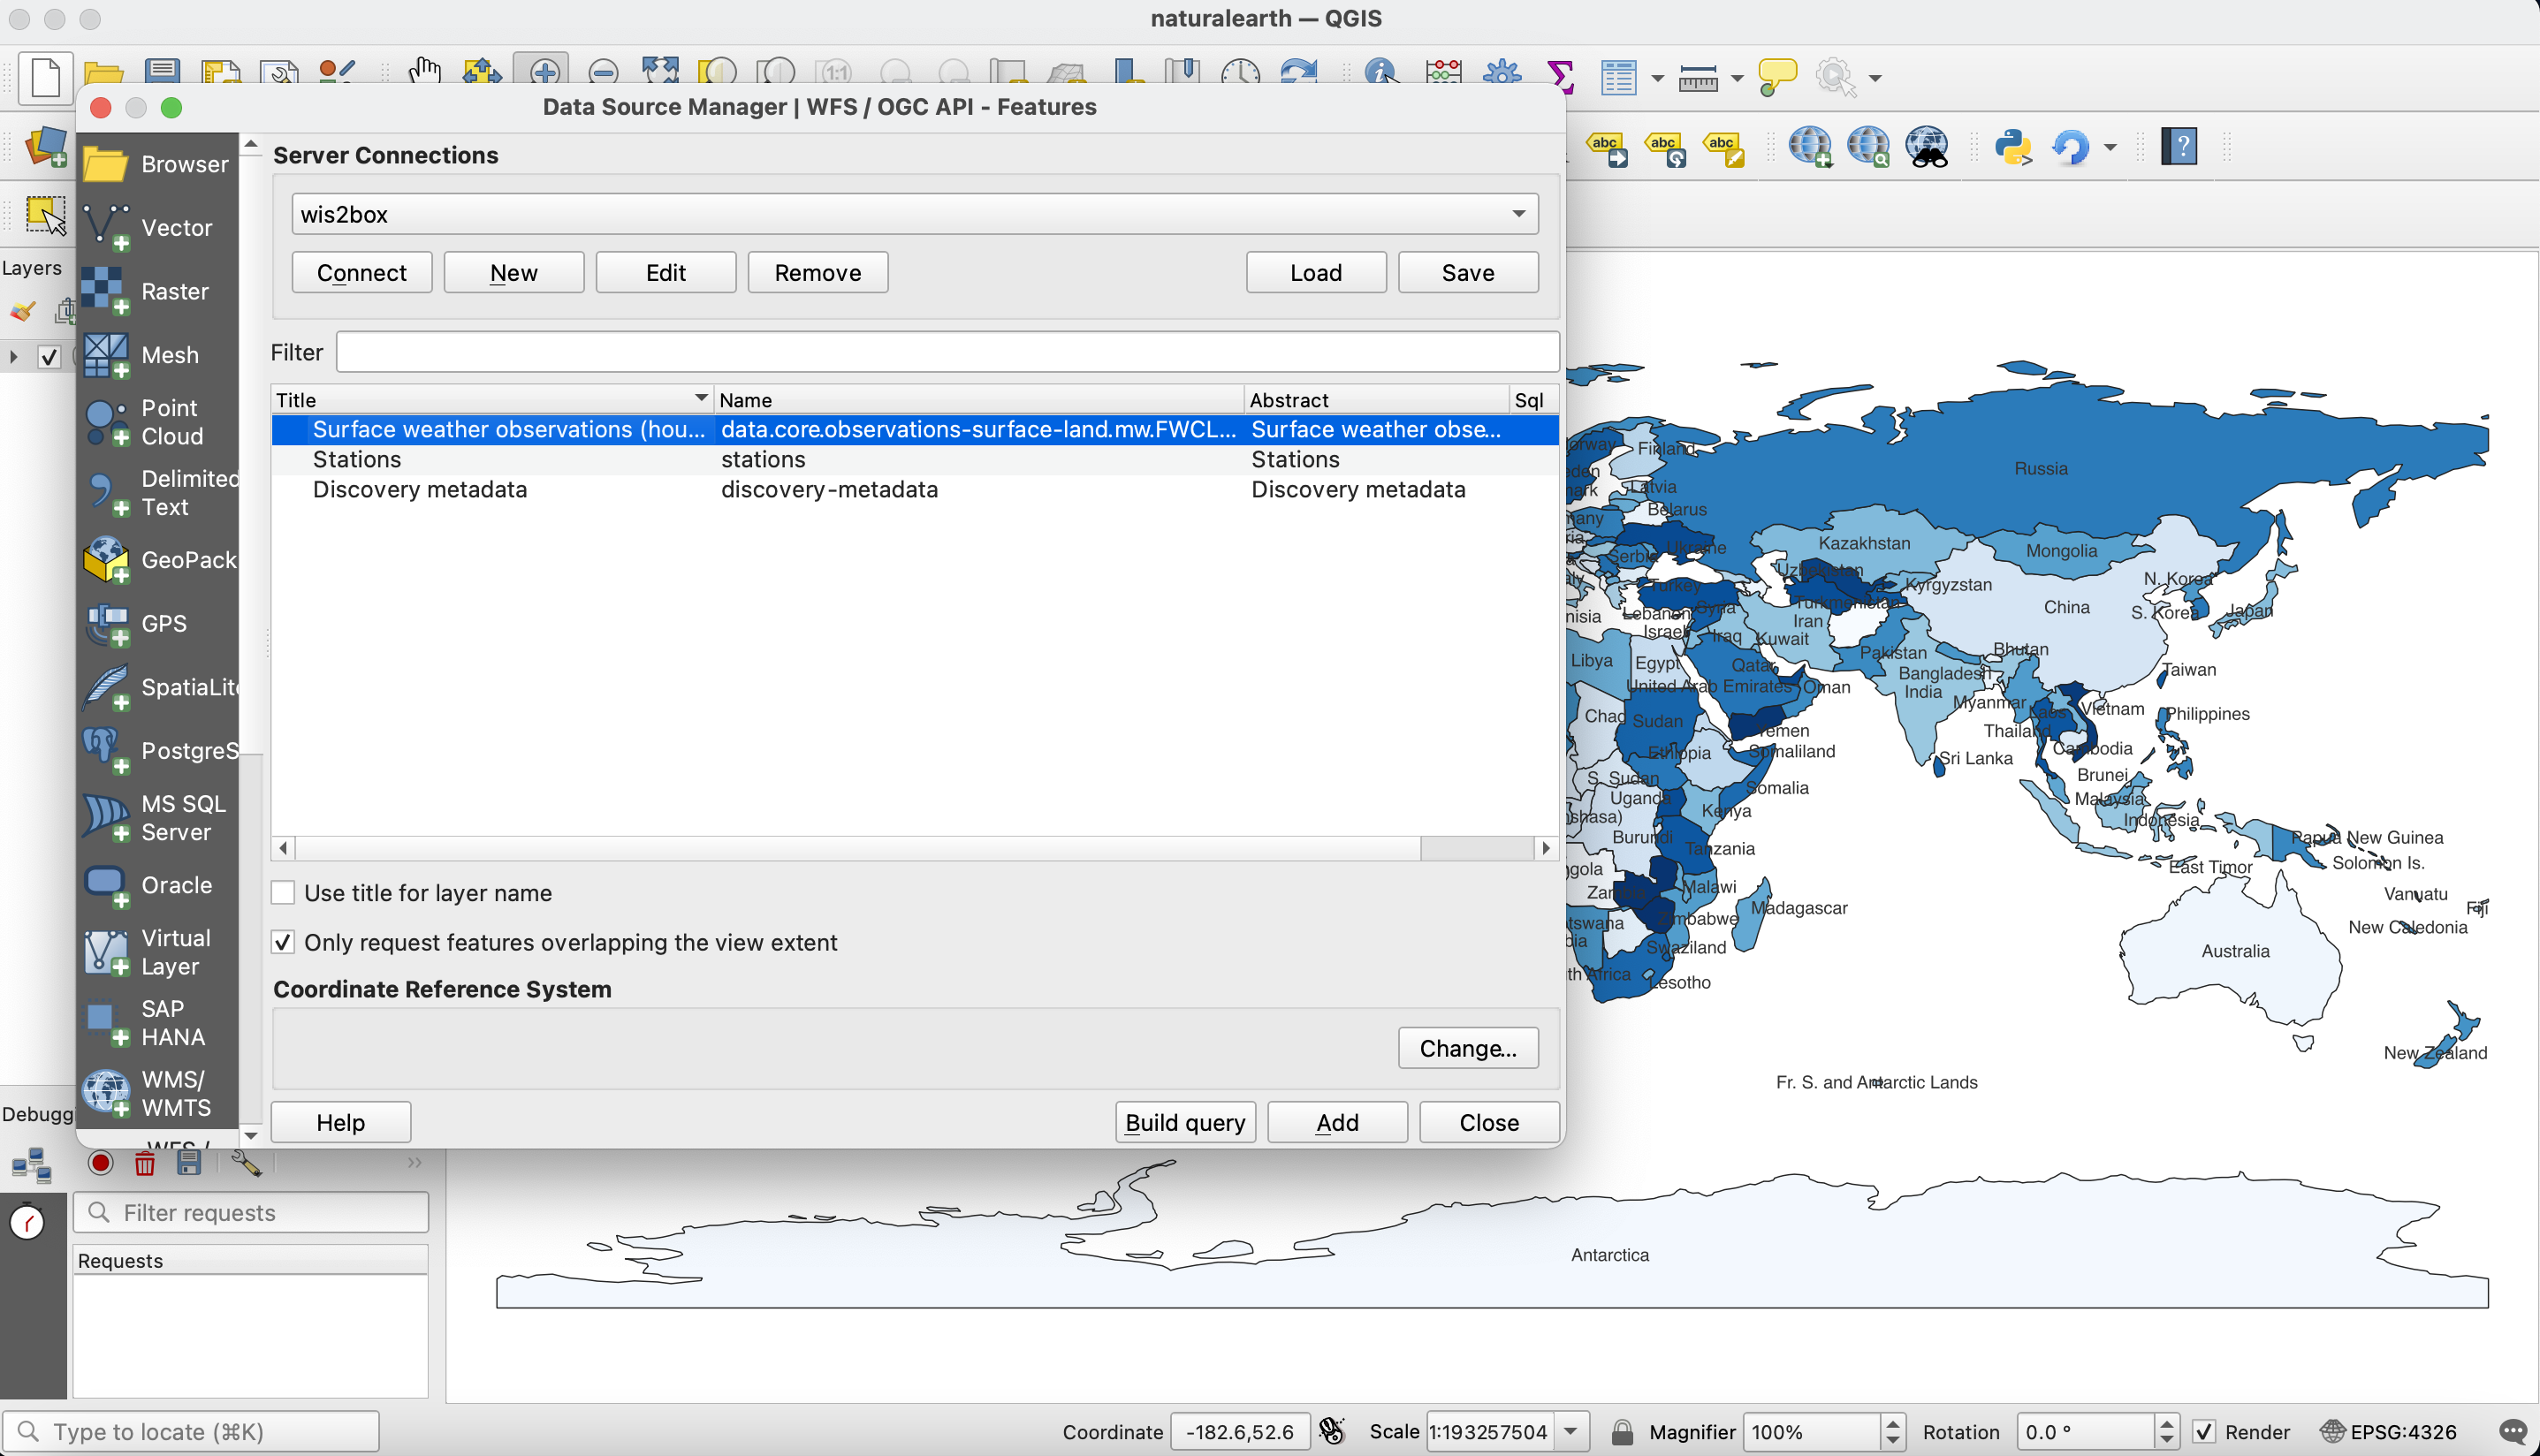Click the Build query button
Viewport: 2540px width, 1456px height.
[1185, 1122]
